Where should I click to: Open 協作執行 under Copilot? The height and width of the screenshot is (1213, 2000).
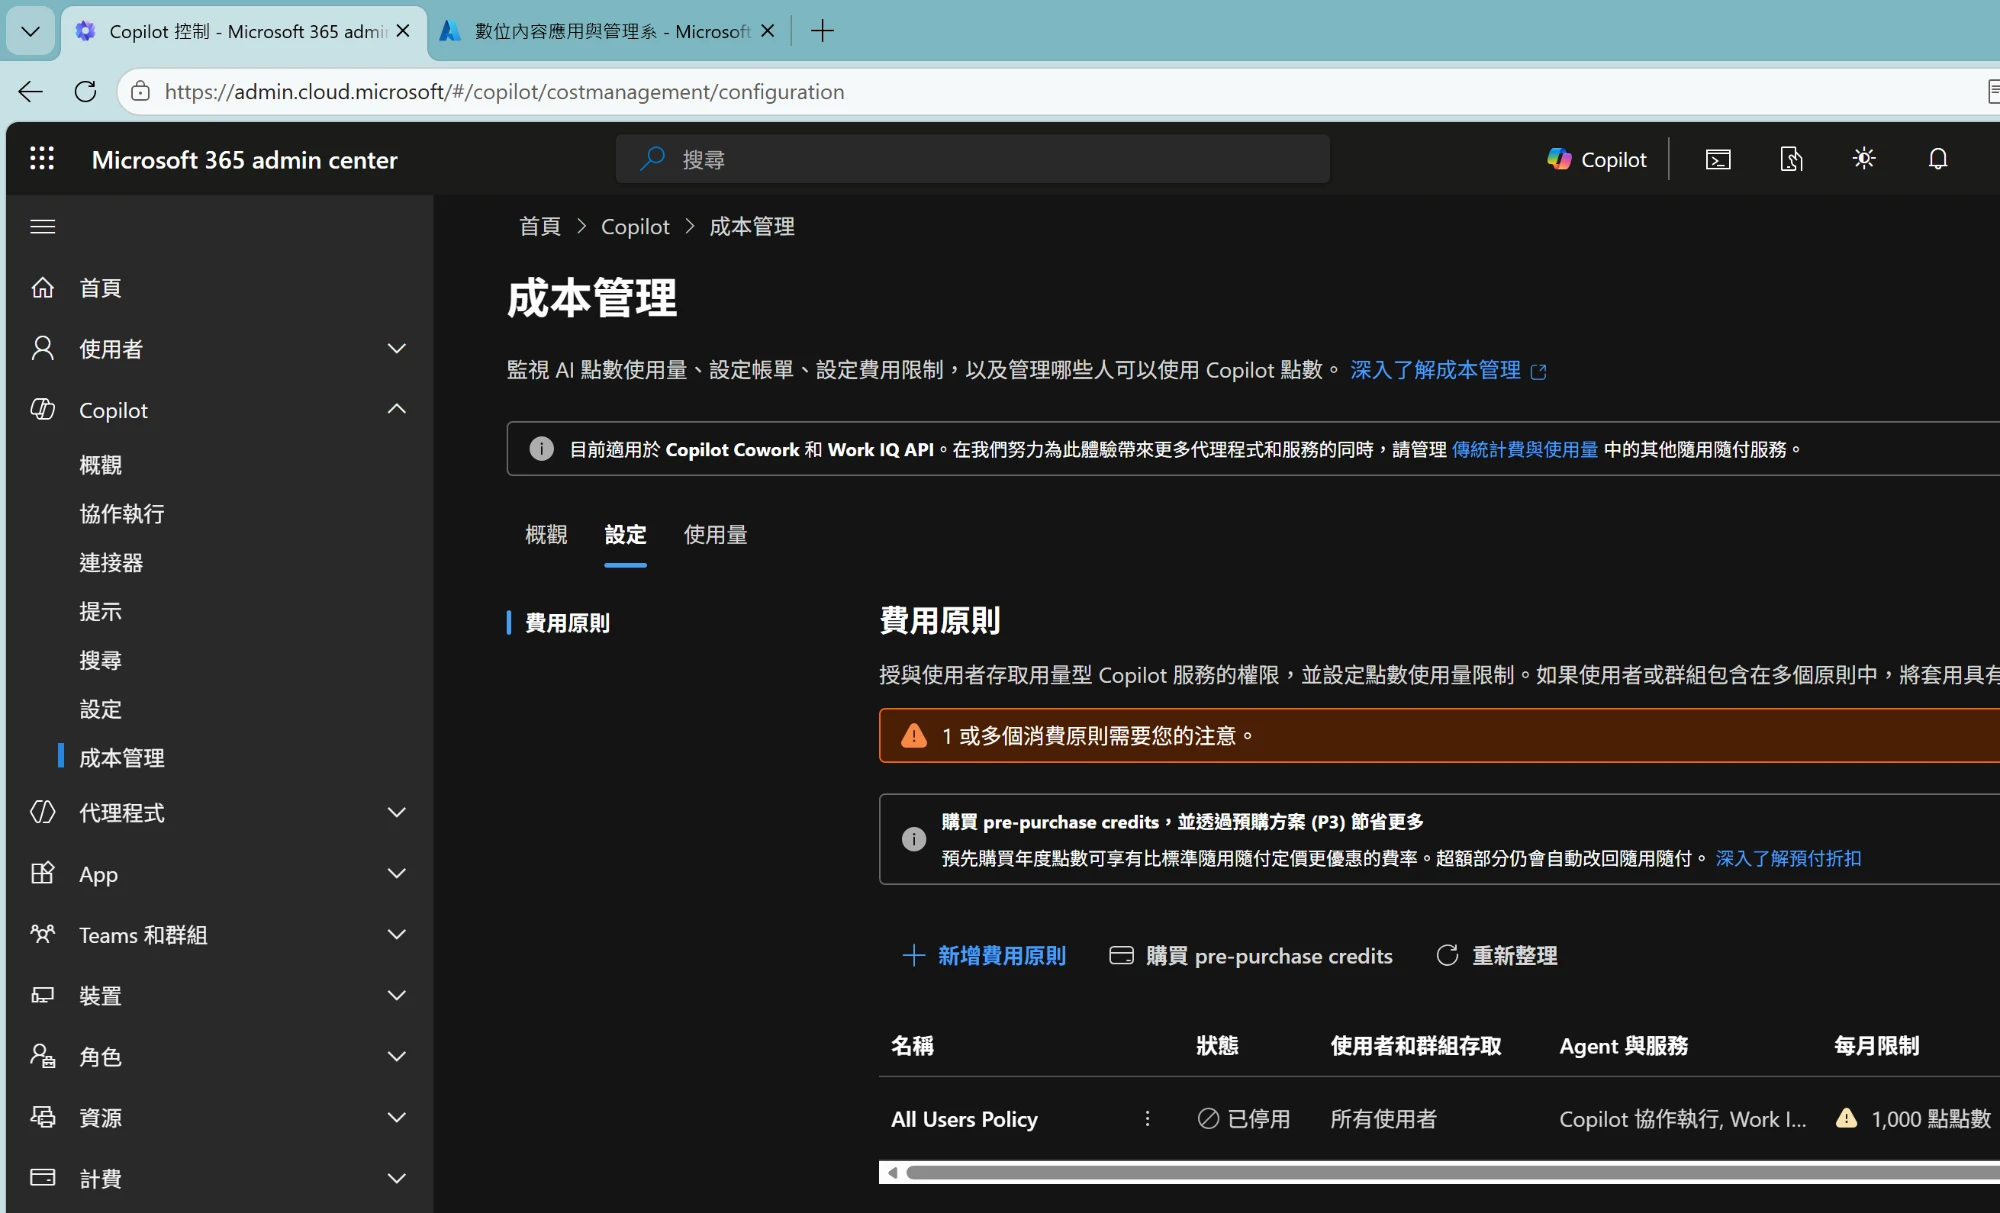122,514
